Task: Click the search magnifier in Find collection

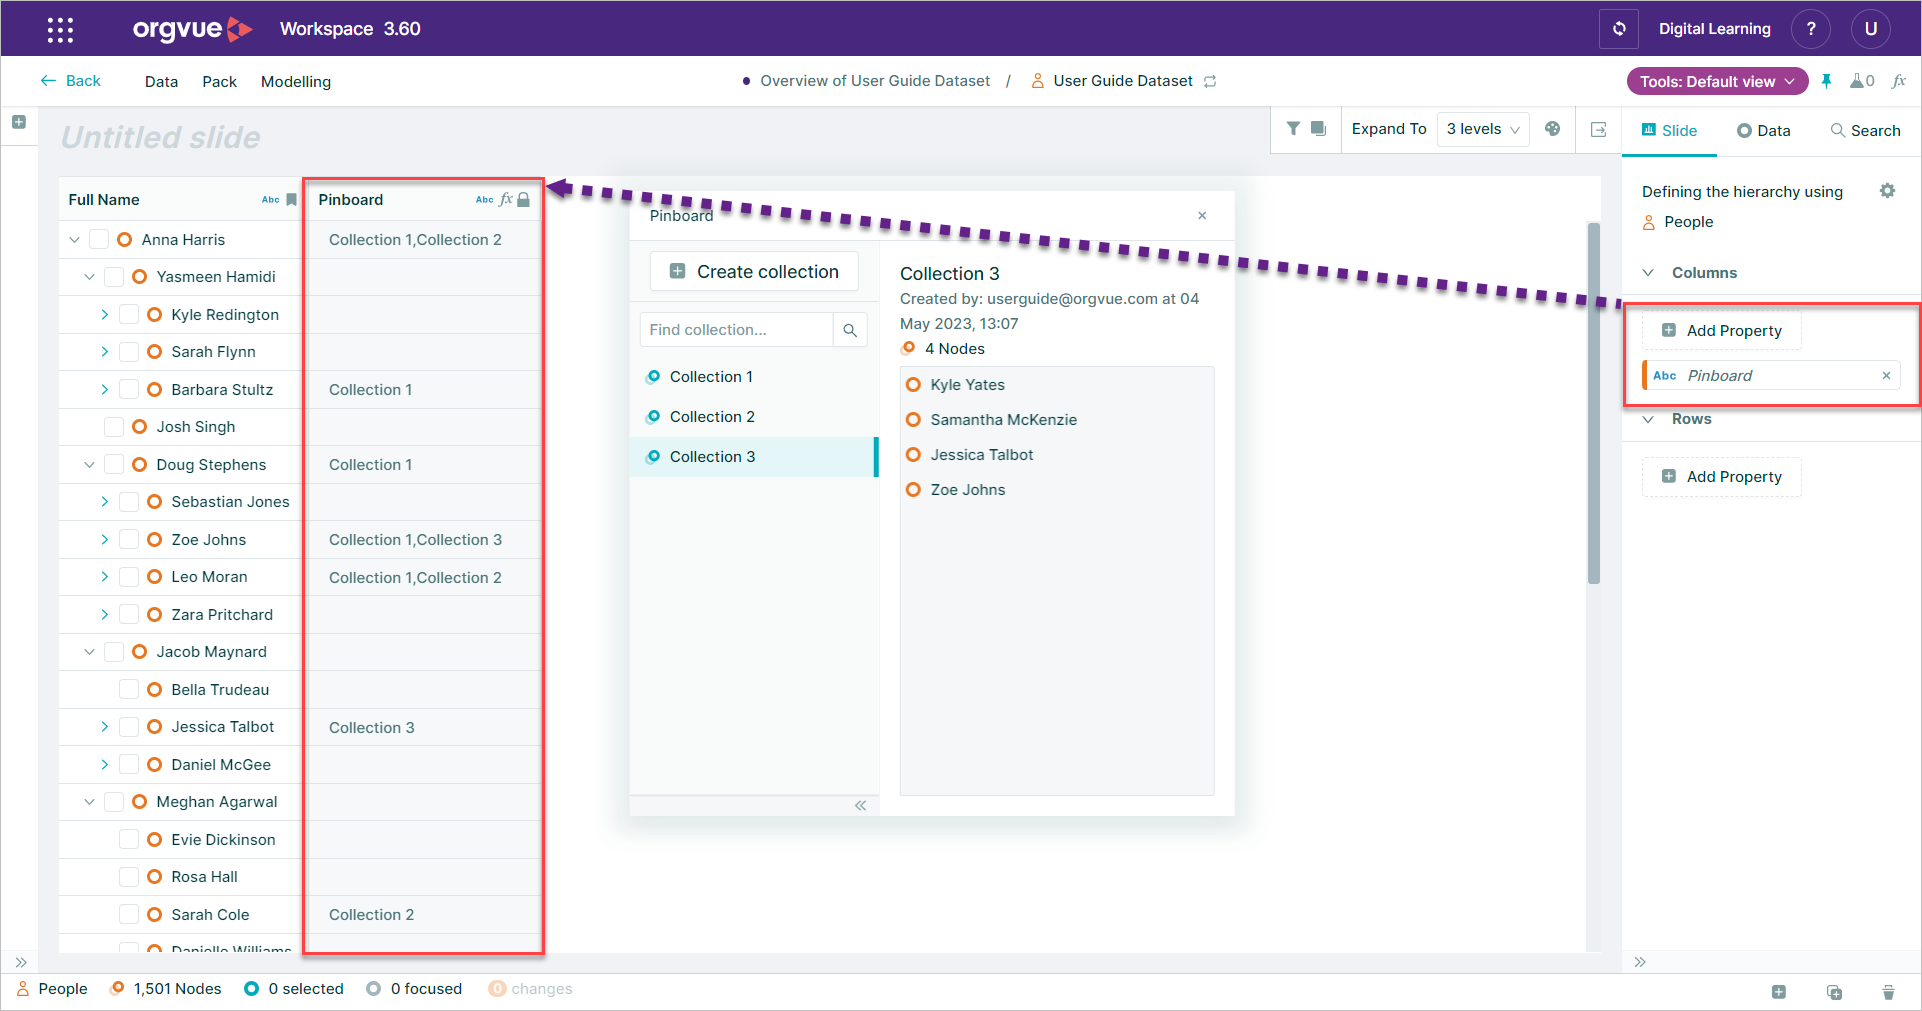Action: coord(850,330)
